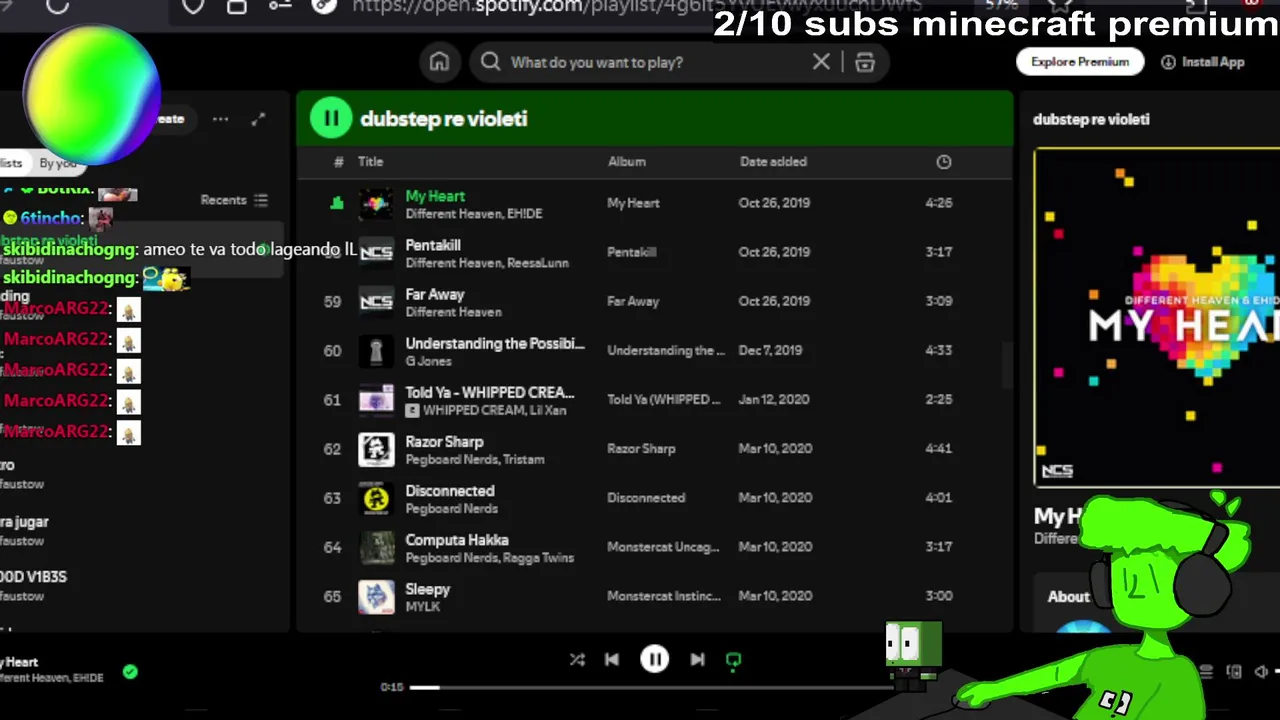Open artist MYLK link
This screenshot has height=720, width=1280.
[x=422, y=607]
